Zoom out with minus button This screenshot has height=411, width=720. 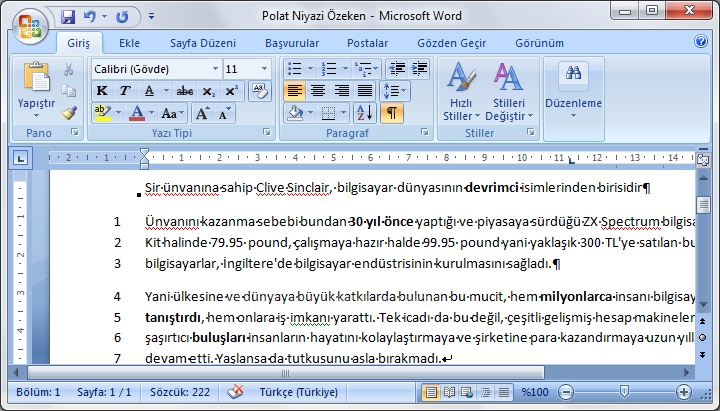point(566,392)
